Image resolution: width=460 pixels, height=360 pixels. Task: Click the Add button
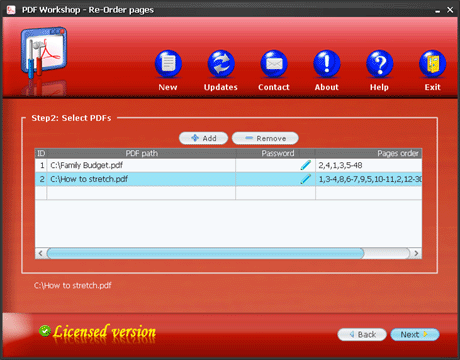[x=203, y=138]
